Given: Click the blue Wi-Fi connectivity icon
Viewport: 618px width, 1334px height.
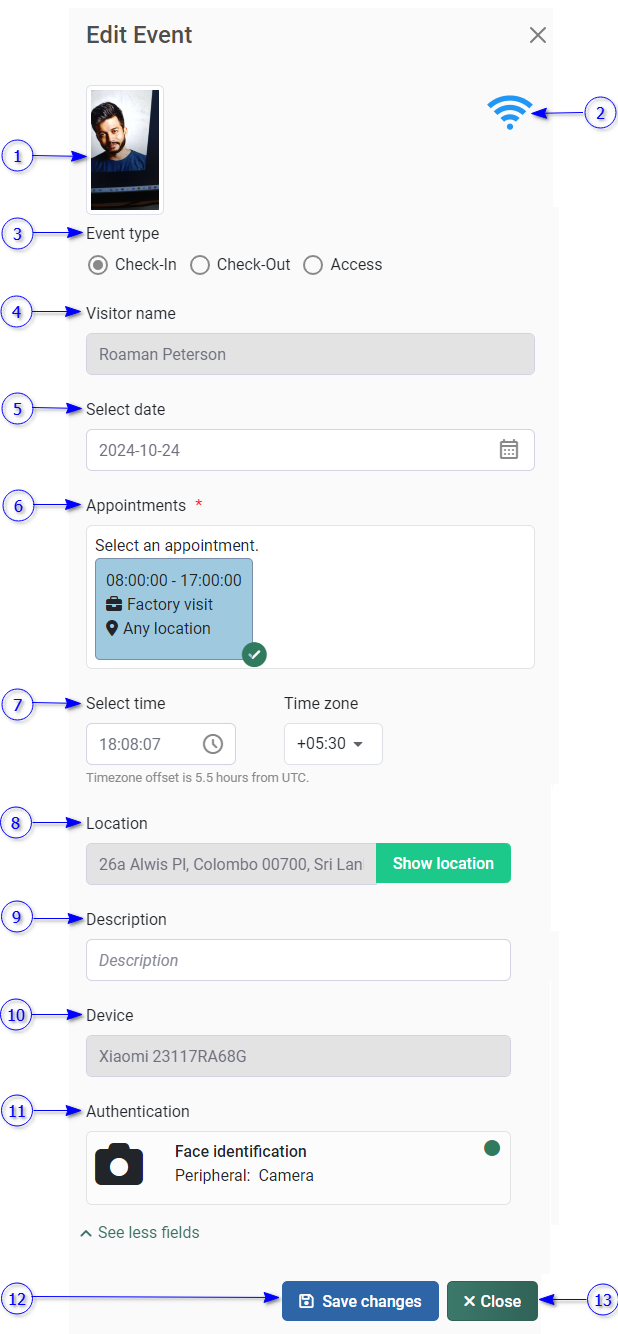Looking at the screenshot, I should pyautogui.click(x=510, y=112).
